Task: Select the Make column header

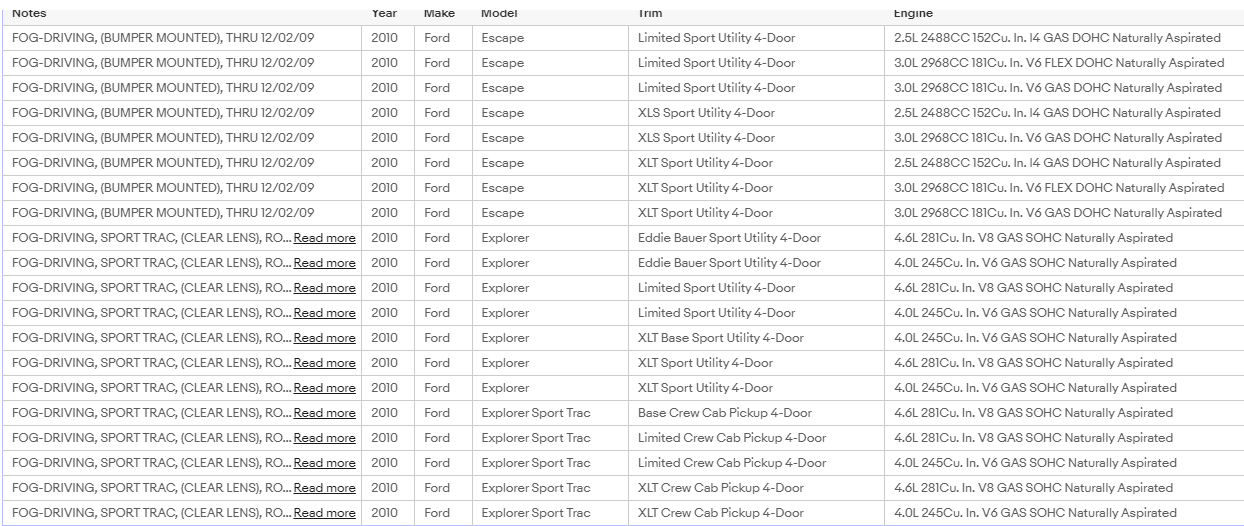Action: tap(439, 14)
